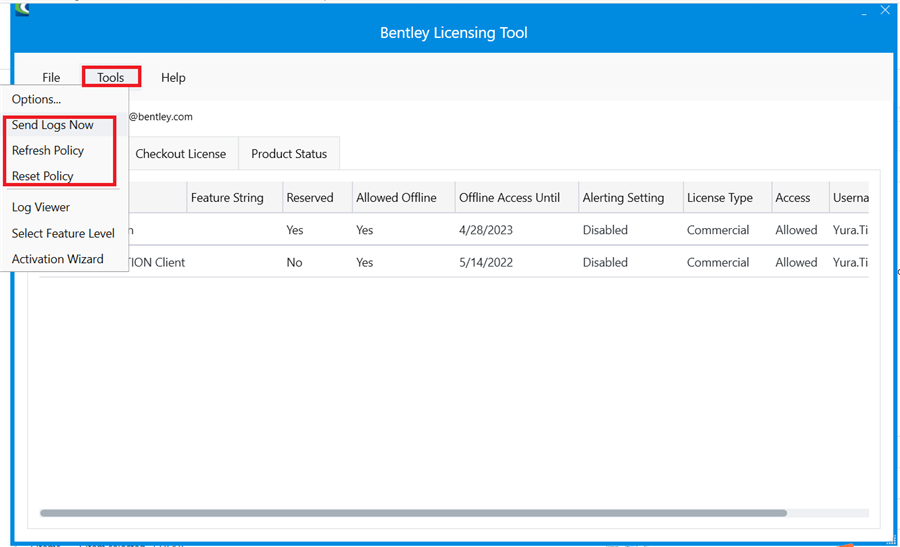Select the row expiring 5/14/2022

(487, 262)
